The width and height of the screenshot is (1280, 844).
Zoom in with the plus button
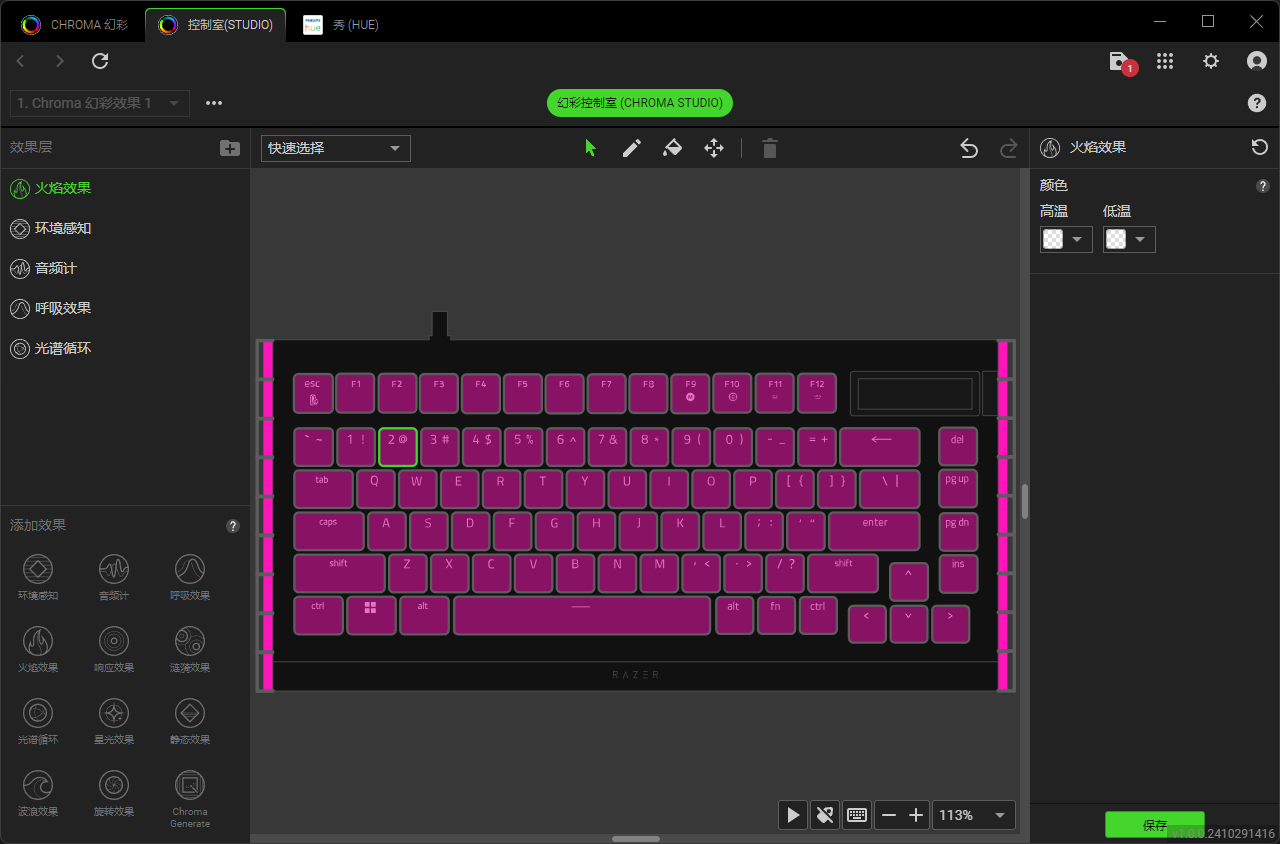(916, 815)
